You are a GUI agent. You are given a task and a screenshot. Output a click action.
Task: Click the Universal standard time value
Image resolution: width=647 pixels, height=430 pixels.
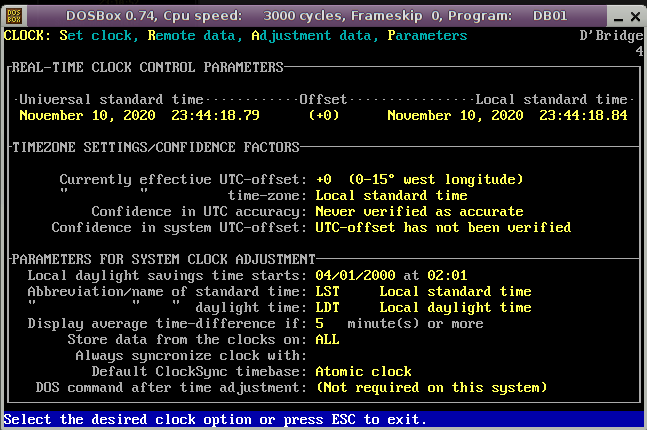pyautogui.click(x=139, y=115)
